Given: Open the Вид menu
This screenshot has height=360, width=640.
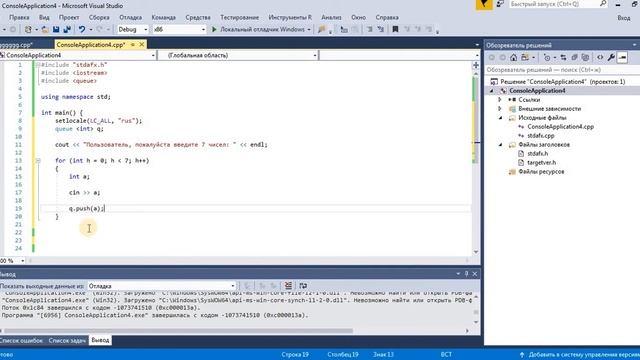Looking at the screenshot, I should [44, 18].
